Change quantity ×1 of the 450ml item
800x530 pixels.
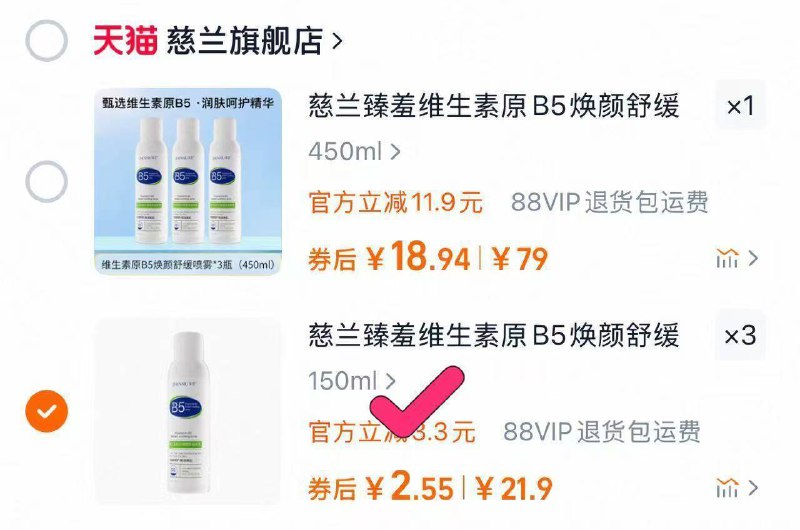pyautogui.click(x=740, y=106)
